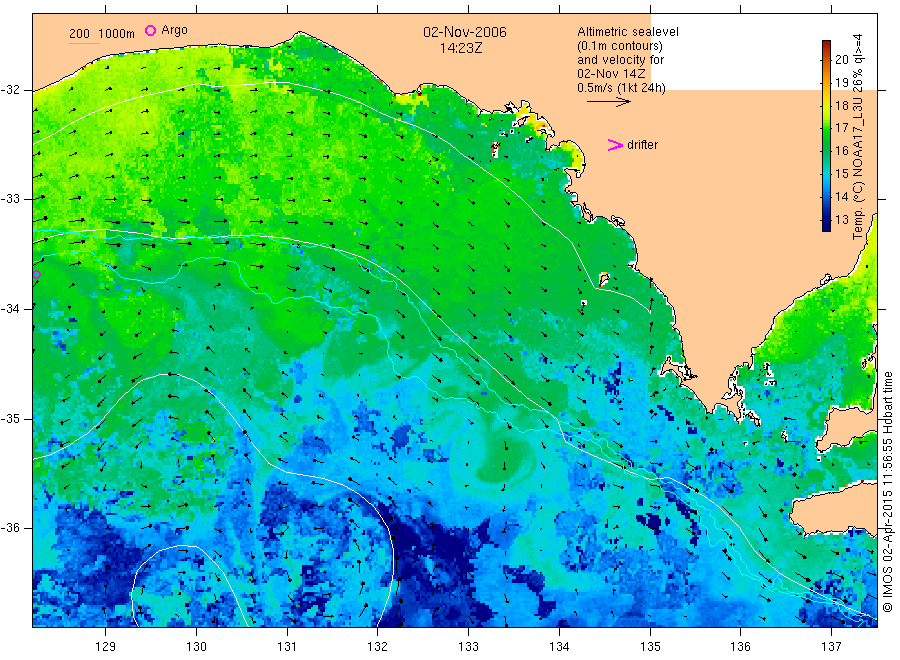Screen dimensions: 900x660
Task: Click the longitude label '132'
Action: [378, 647]
